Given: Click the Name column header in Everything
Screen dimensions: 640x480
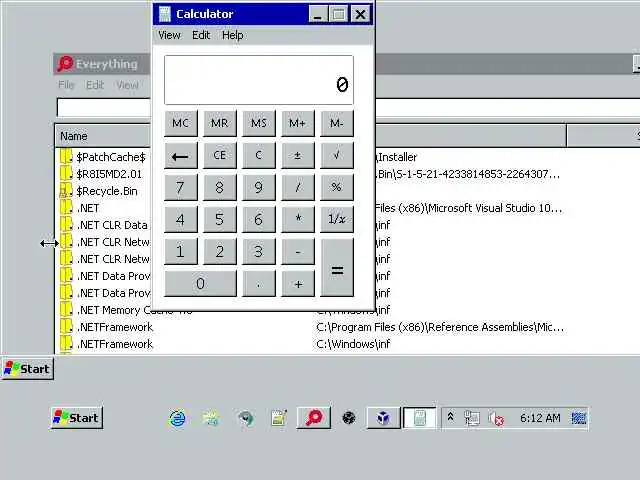Looking at the screenshot, I should tap(103, 136).
